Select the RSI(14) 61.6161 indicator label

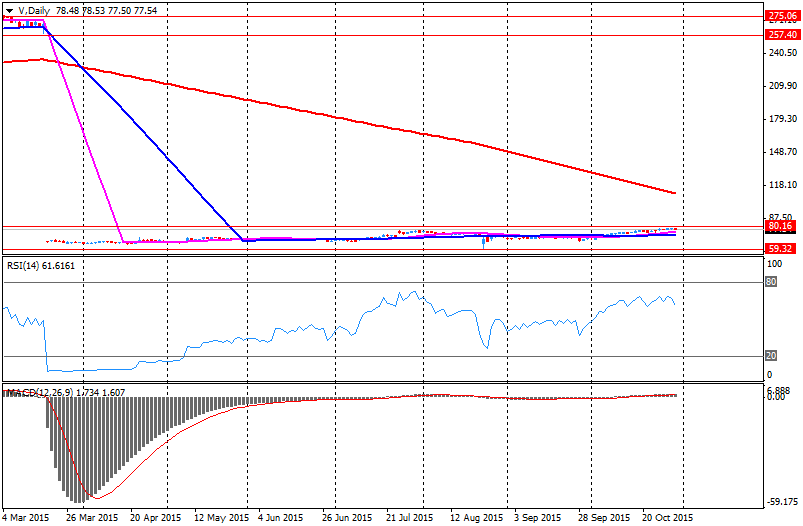tap(40, 266)
